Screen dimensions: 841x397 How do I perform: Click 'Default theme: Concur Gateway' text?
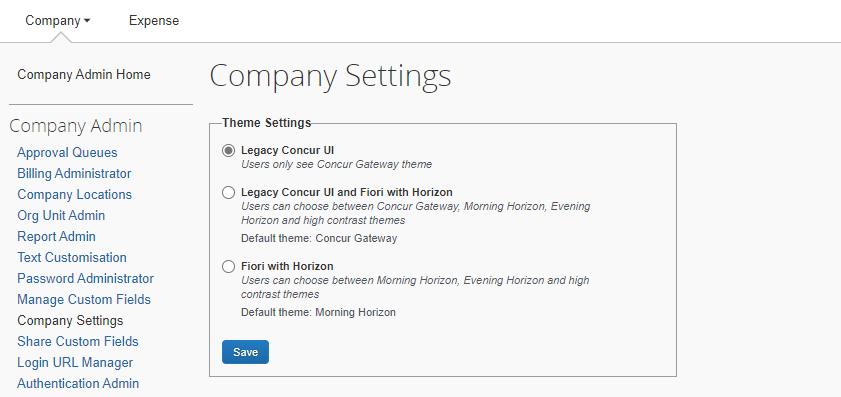tap(319, 238)
